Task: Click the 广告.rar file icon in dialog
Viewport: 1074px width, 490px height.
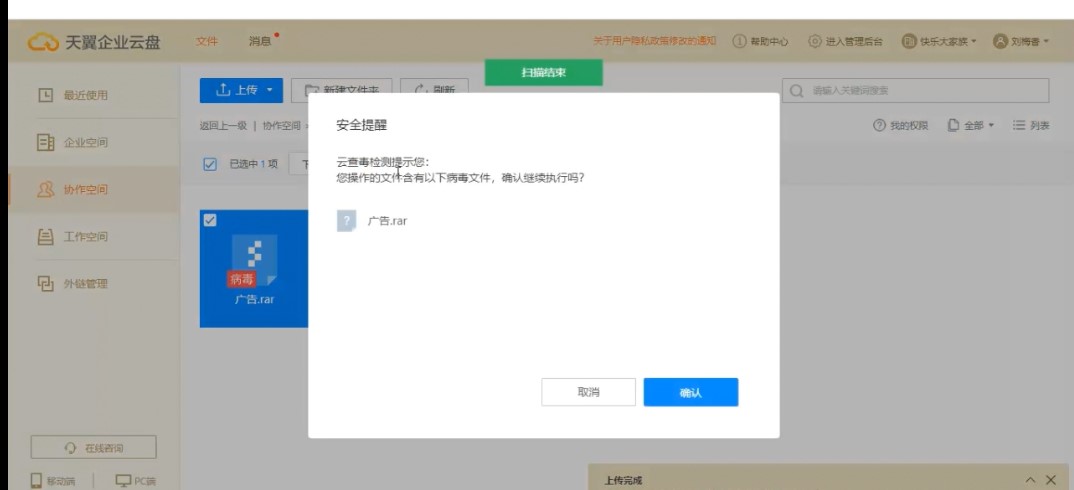Action: [x=347, y=221]
